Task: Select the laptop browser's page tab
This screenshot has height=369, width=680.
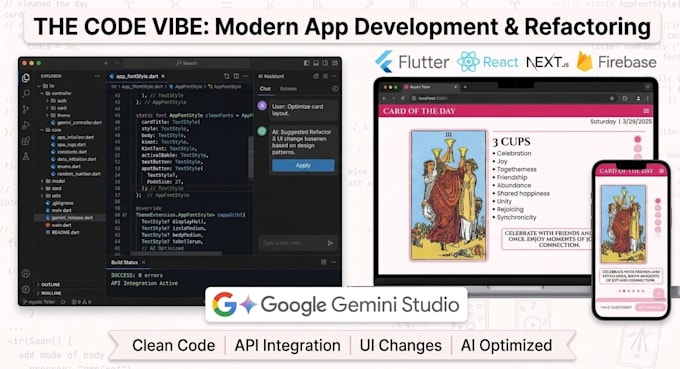Action: pyautogui.click(x=429, y=87)
